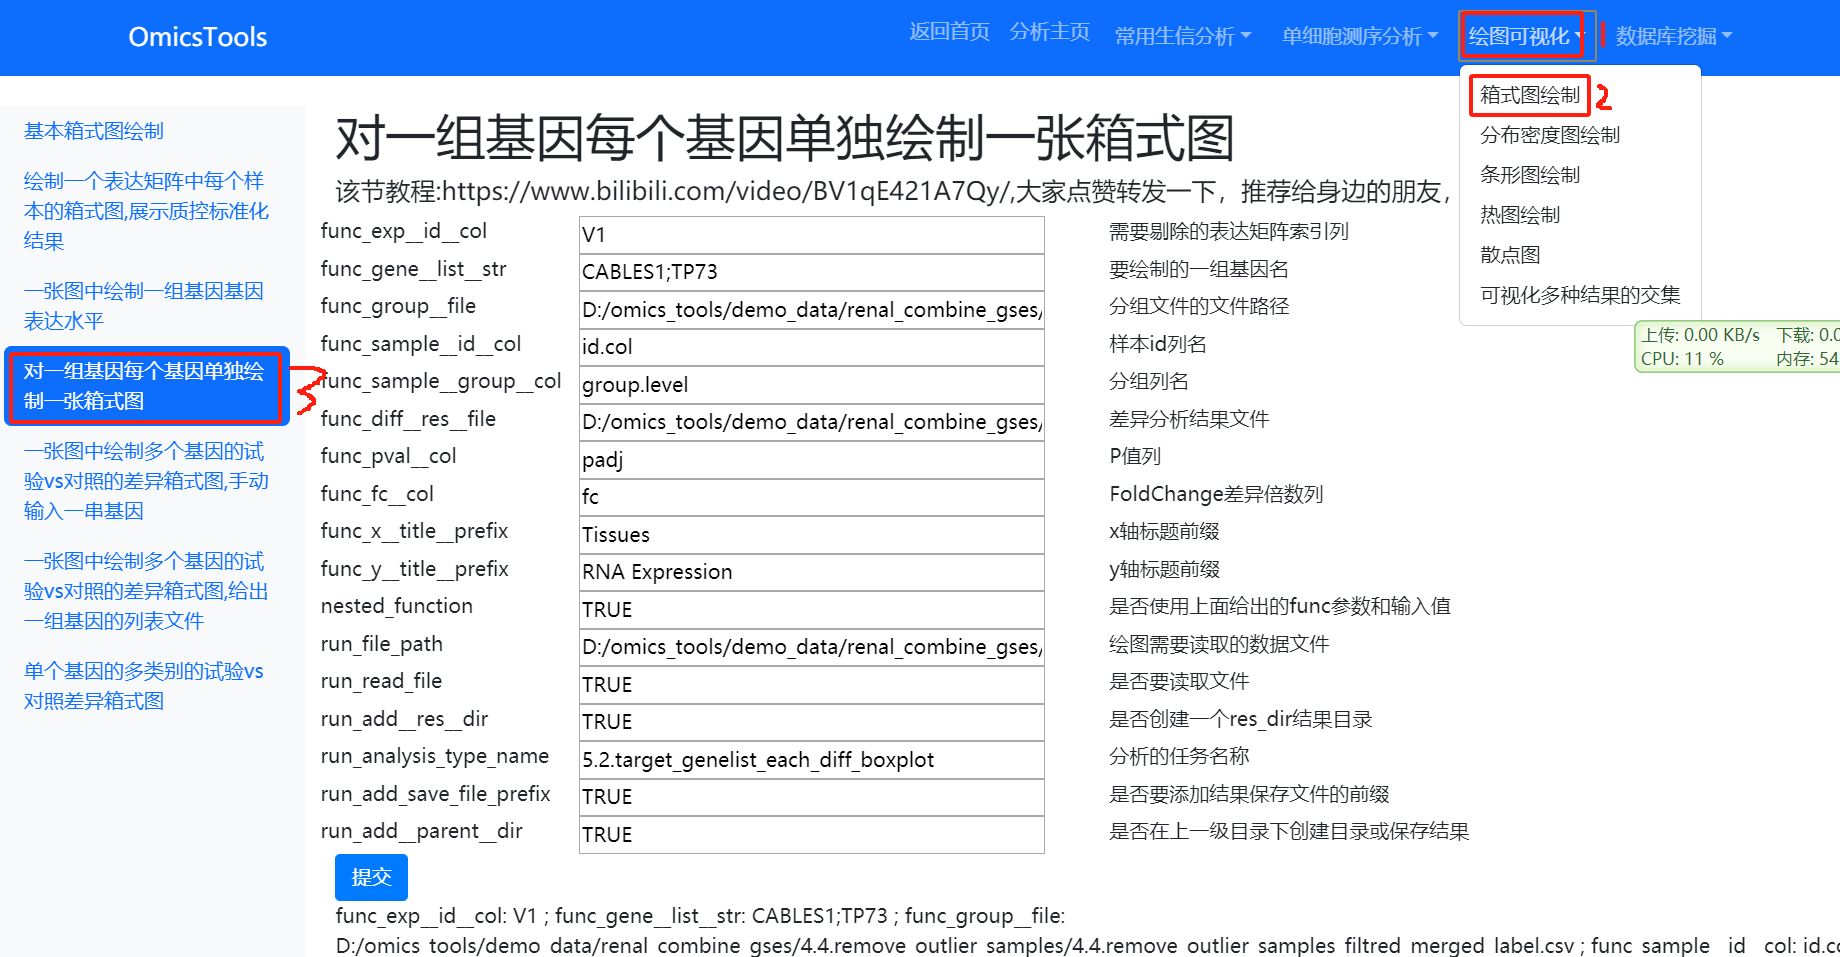The image size is (1840, 957).
Task: Click the func_exp__id__col label text
Action: tap(403, 231)
